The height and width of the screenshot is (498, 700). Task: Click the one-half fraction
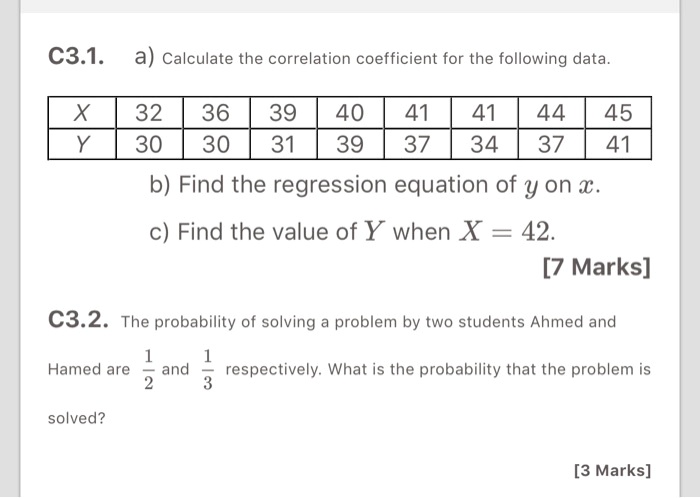point(146,370)
